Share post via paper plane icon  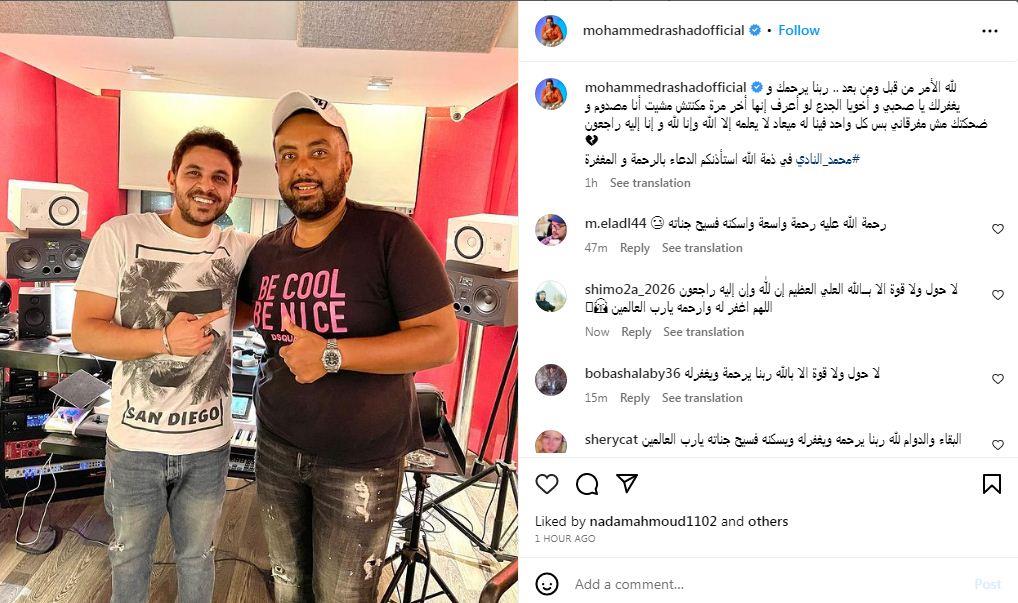click(627, 483)
